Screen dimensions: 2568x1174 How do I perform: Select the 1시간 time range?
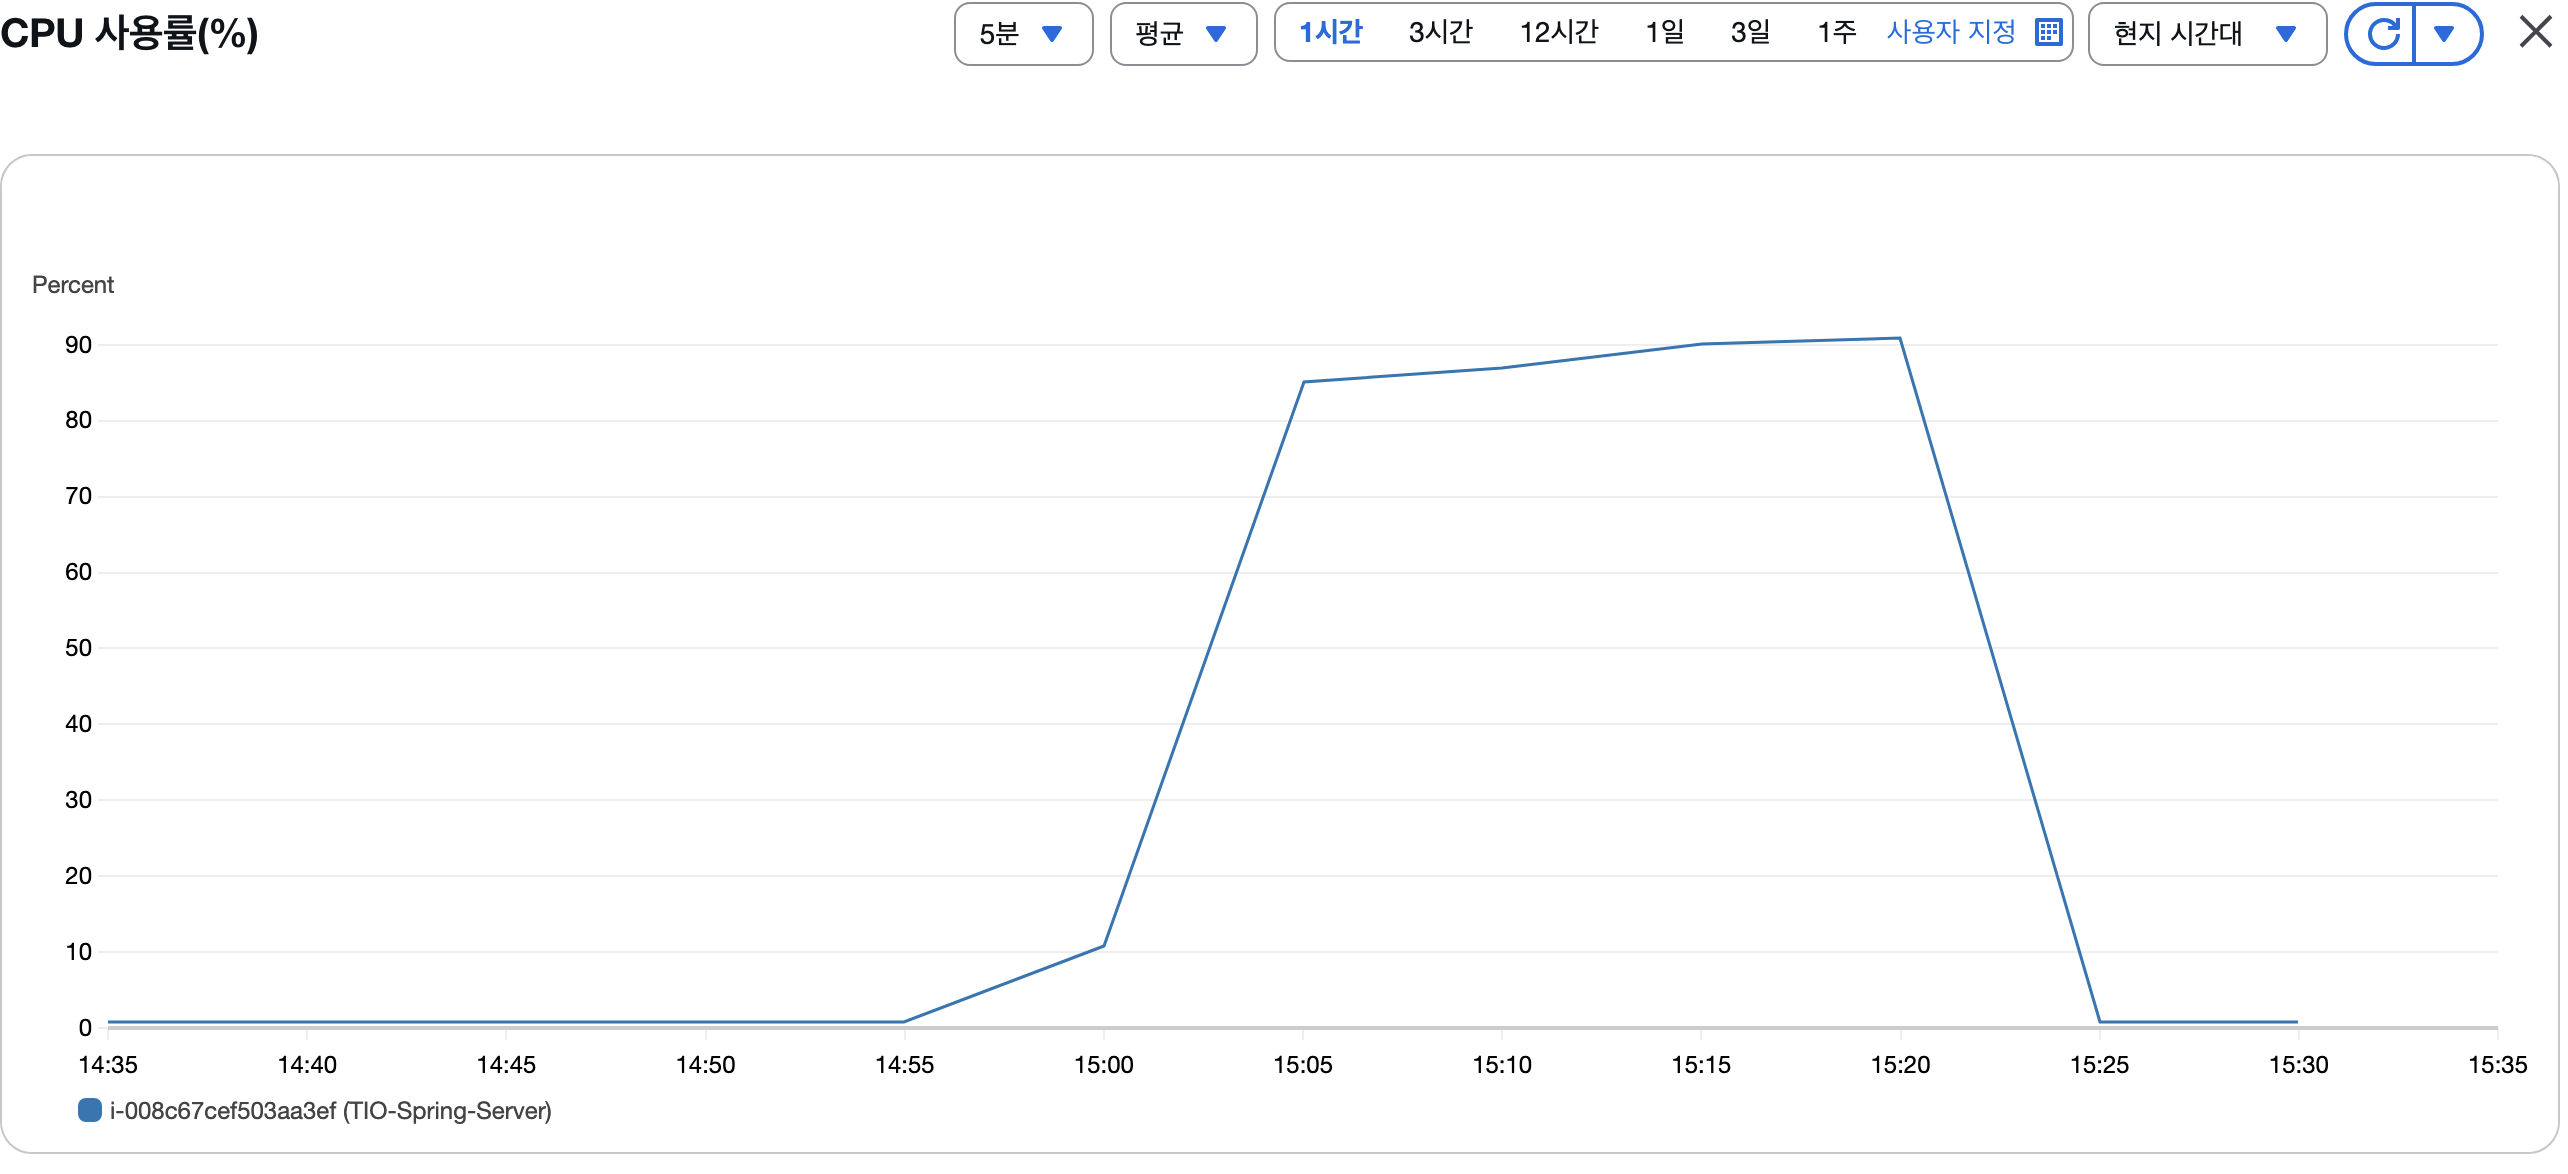(x=1330, y=32)
